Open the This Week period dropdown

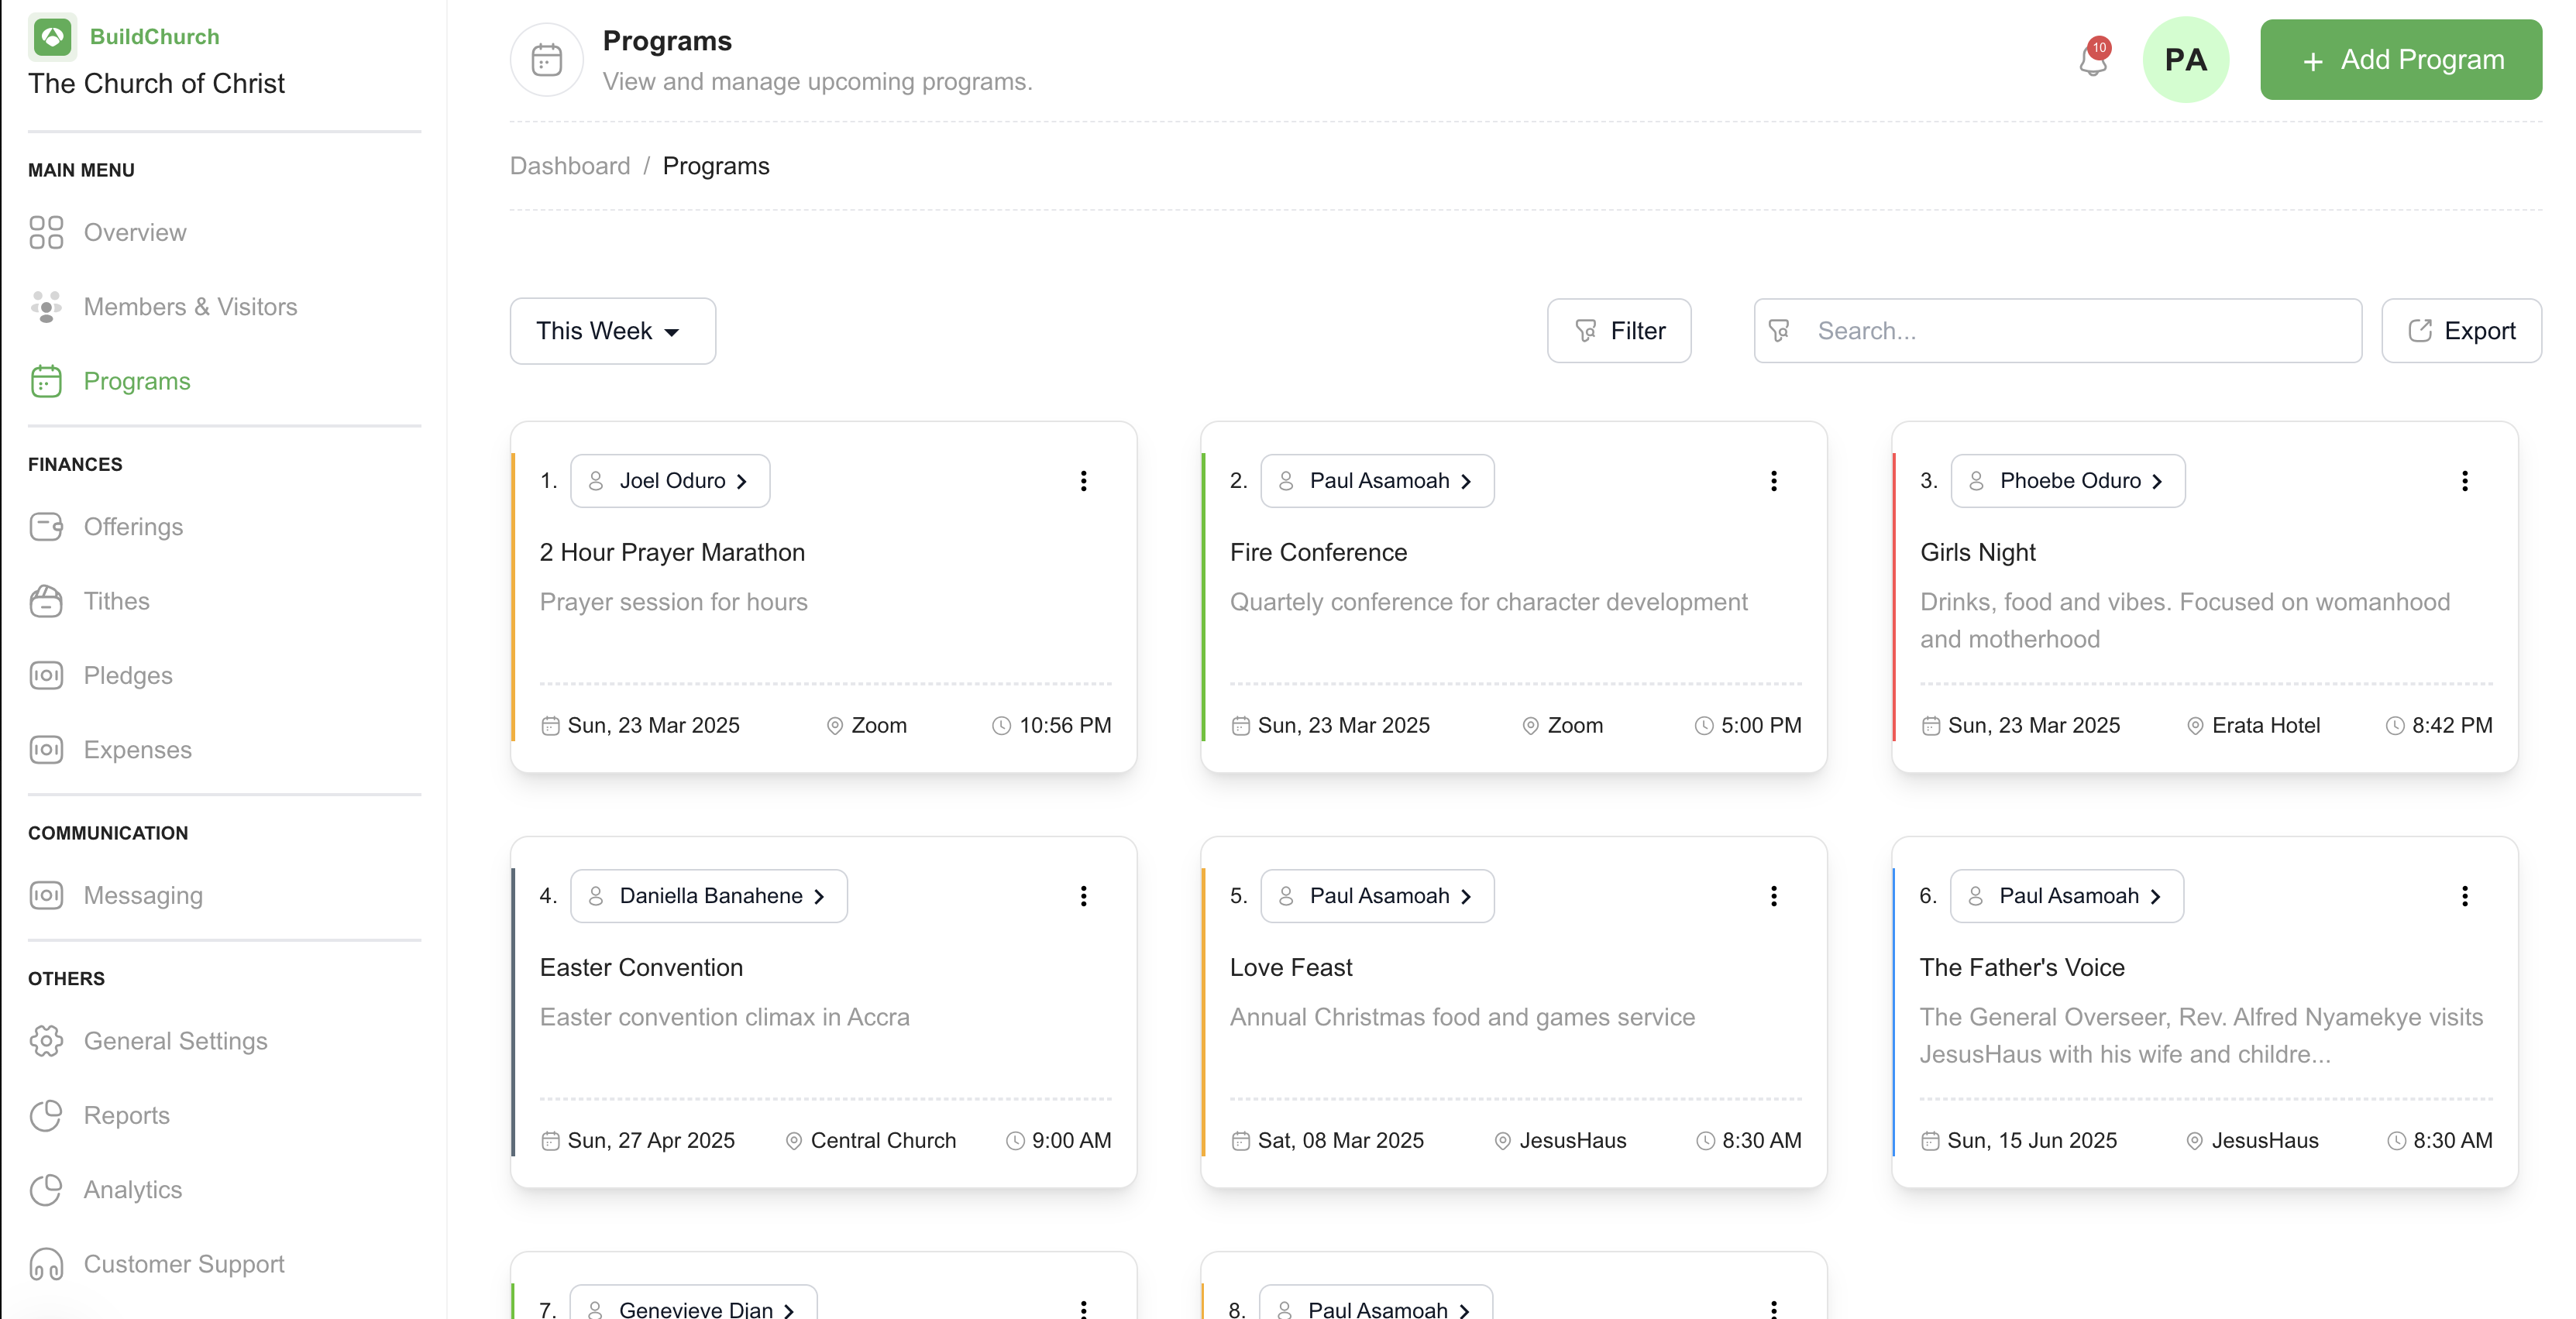coord(612,330)
